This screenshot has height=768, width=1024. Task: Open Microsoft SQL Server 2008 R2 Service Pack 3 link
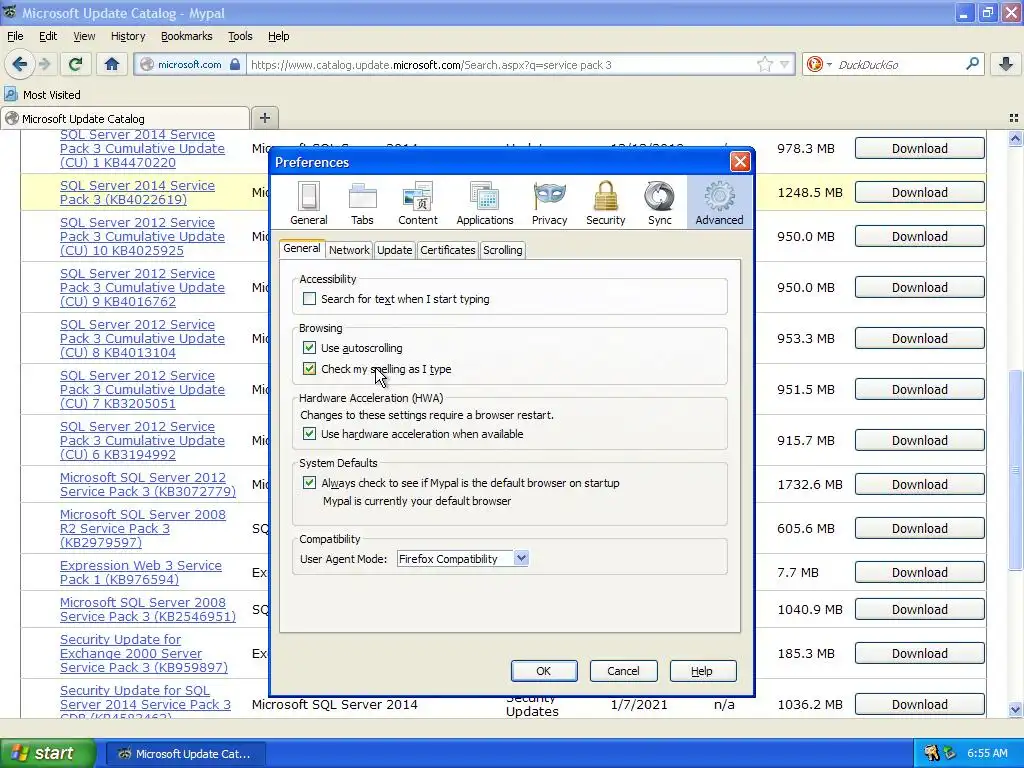142,528
